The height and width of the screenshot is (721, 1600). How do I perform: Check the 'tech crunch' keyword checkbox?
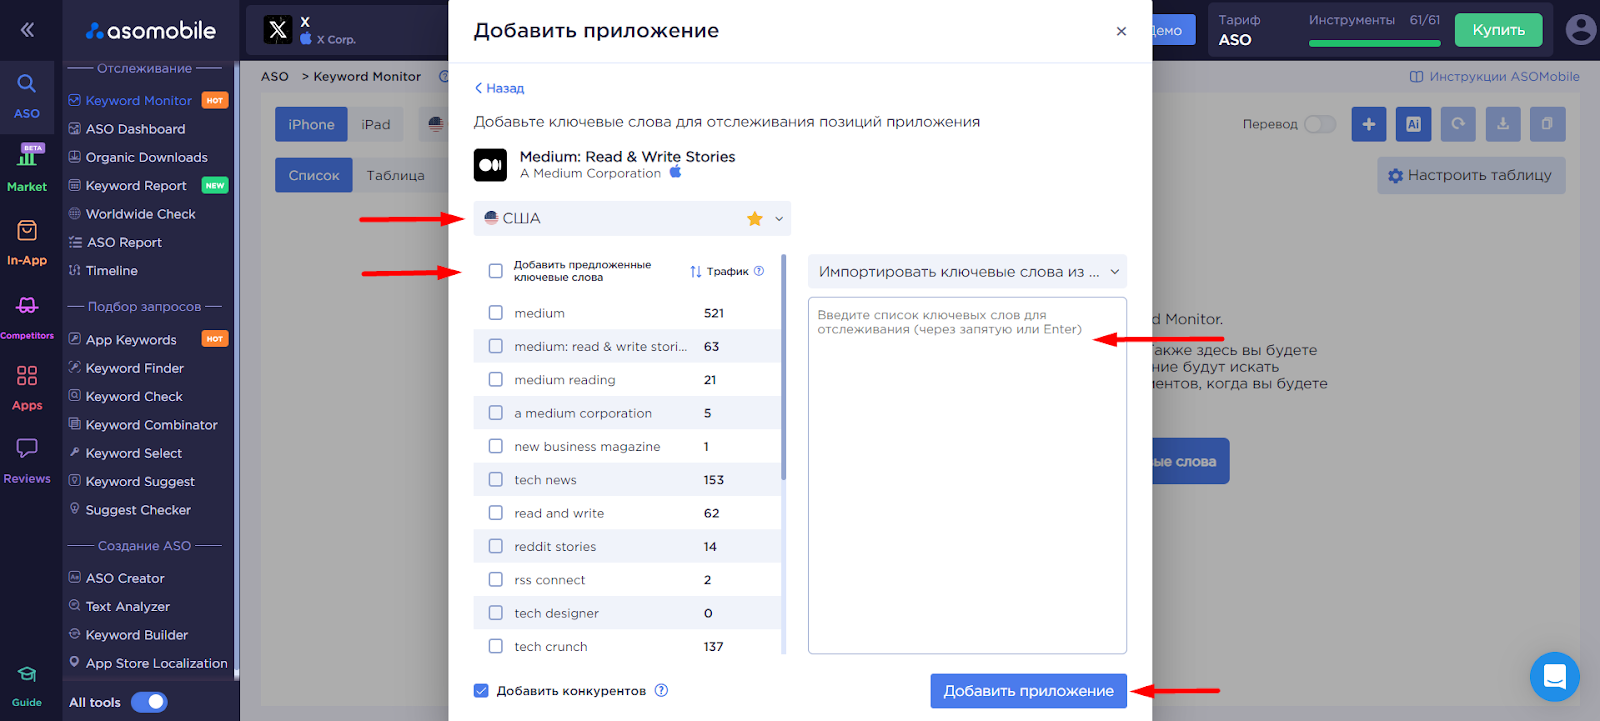(x=495, y=646)
